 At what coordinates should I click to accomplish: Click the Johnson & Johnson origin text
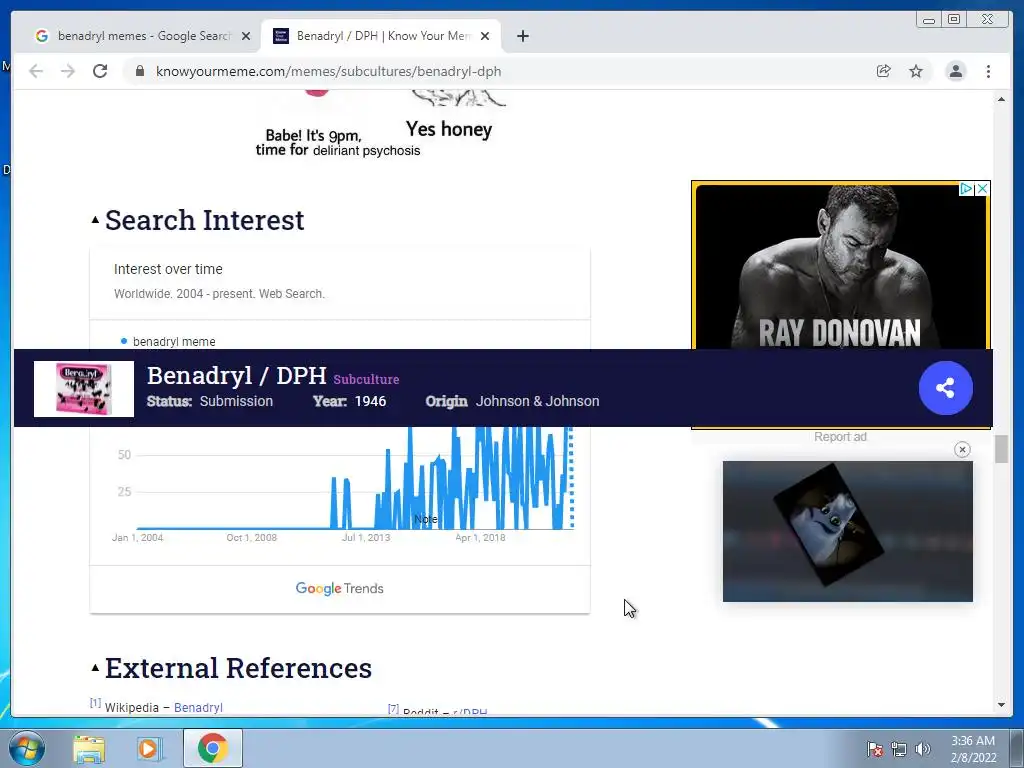click(x=537, y=401)
